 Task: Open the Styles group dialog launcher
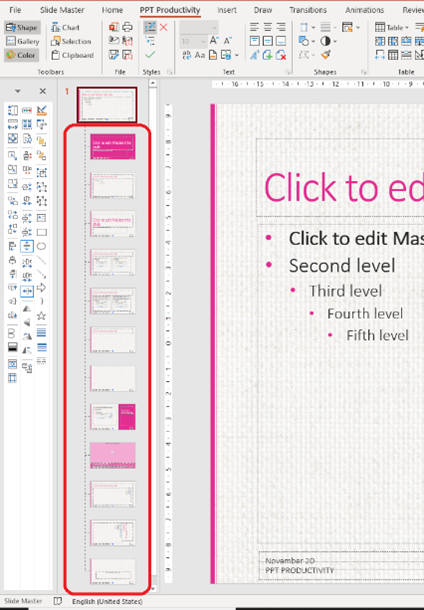pos(170,72)
